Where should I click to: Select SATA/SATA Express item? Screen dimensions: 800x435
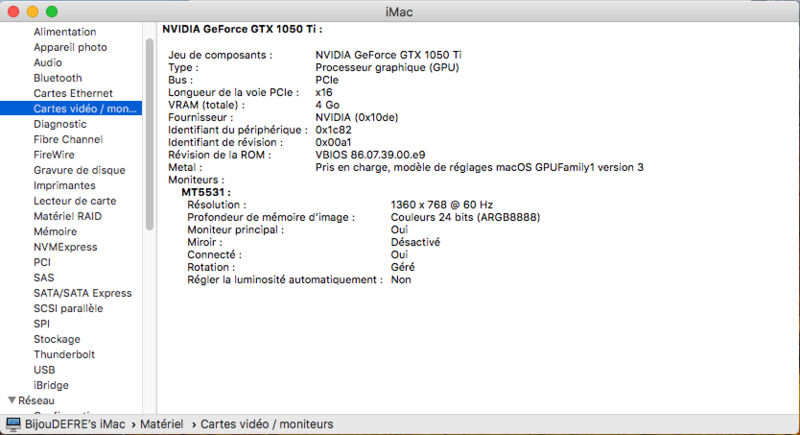(x=83, y=293)
